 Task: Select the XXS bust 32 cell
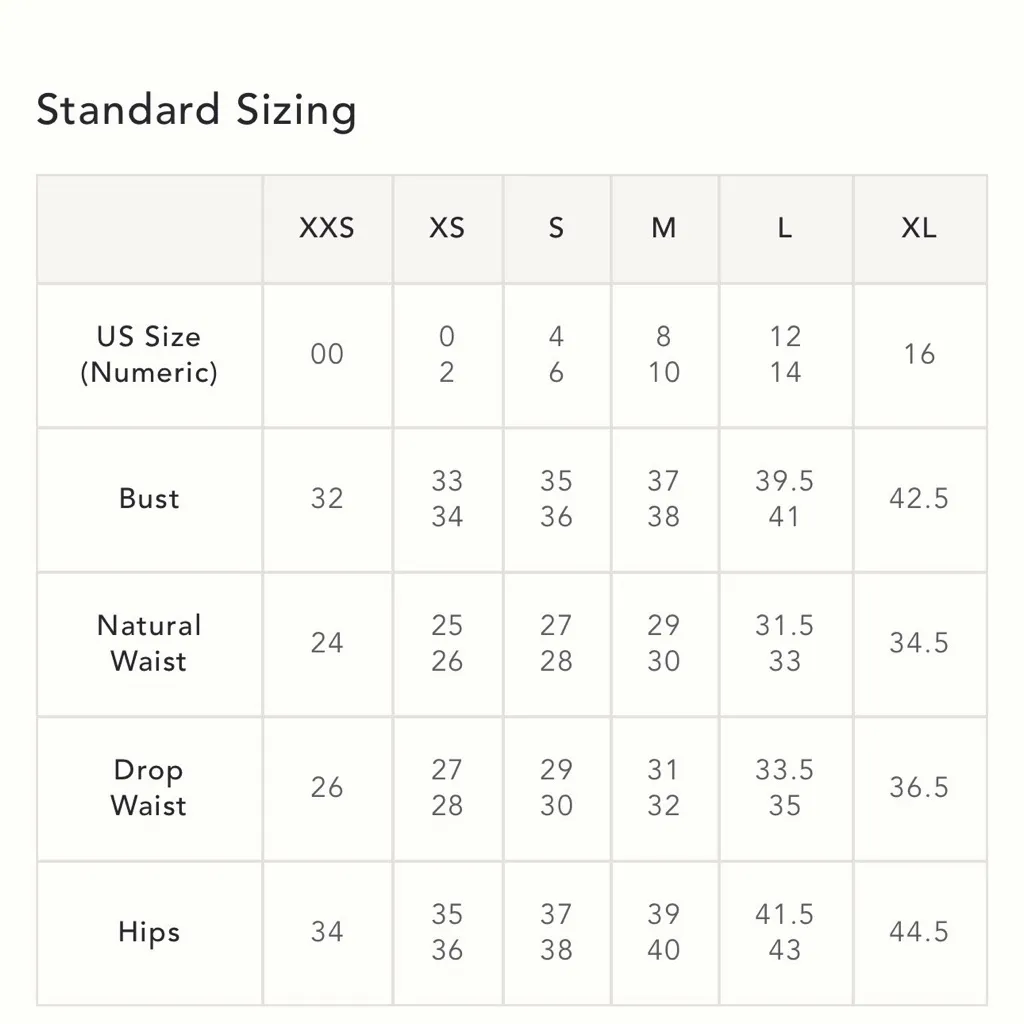tap(327, 498)
